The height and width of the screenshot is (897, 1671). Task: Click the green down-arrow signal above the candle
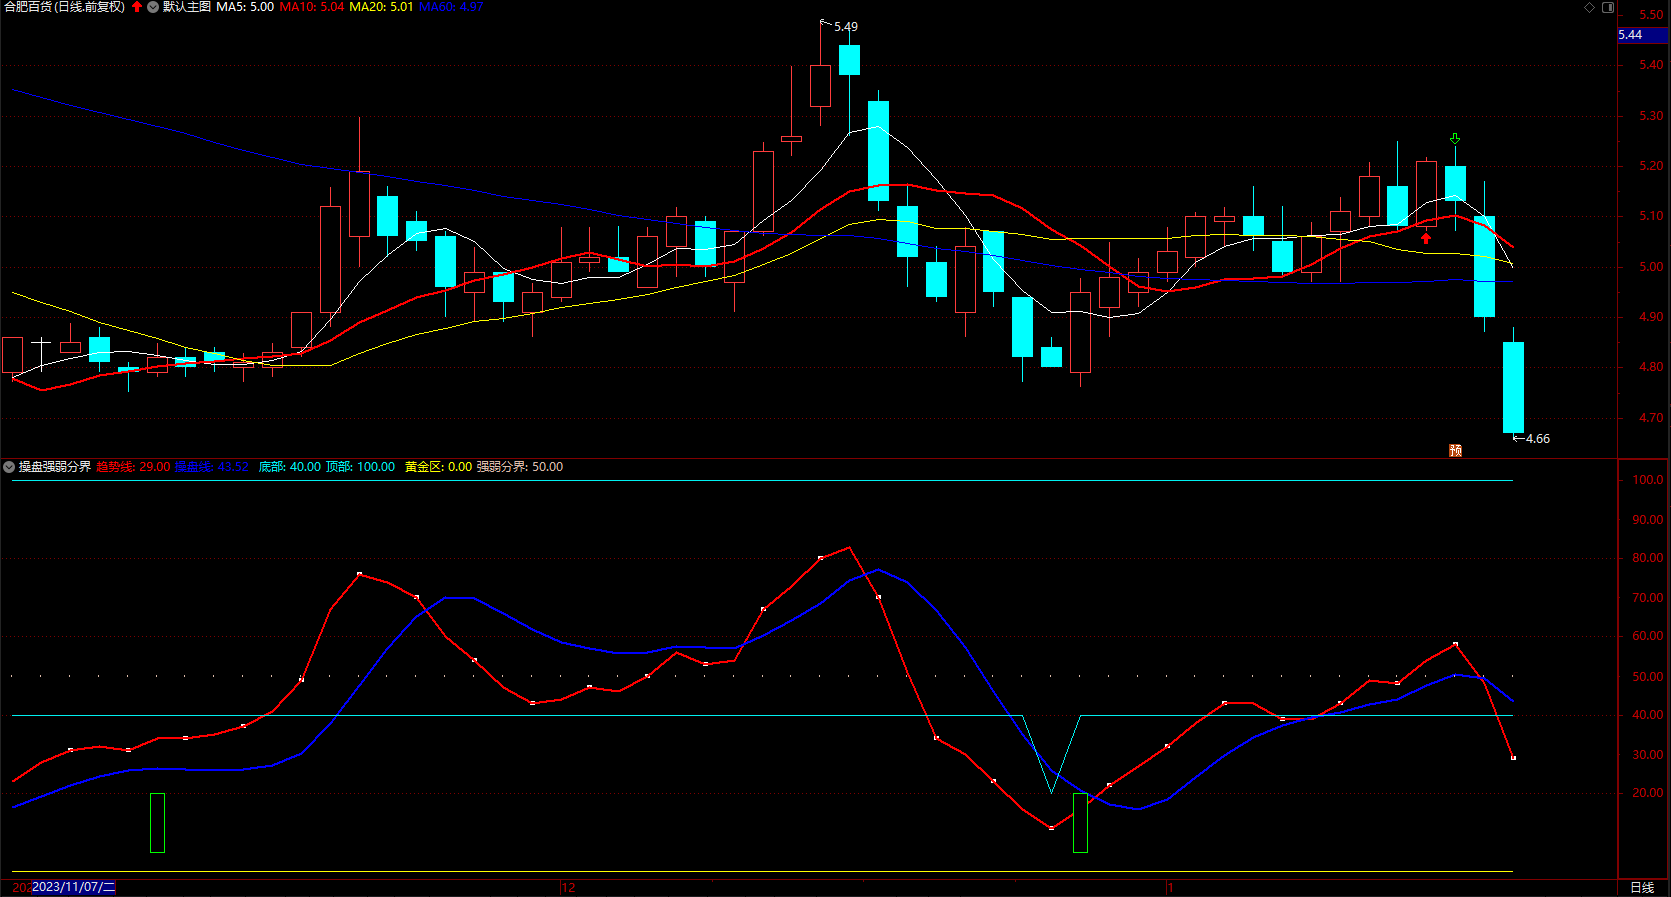coord(1455,139)
